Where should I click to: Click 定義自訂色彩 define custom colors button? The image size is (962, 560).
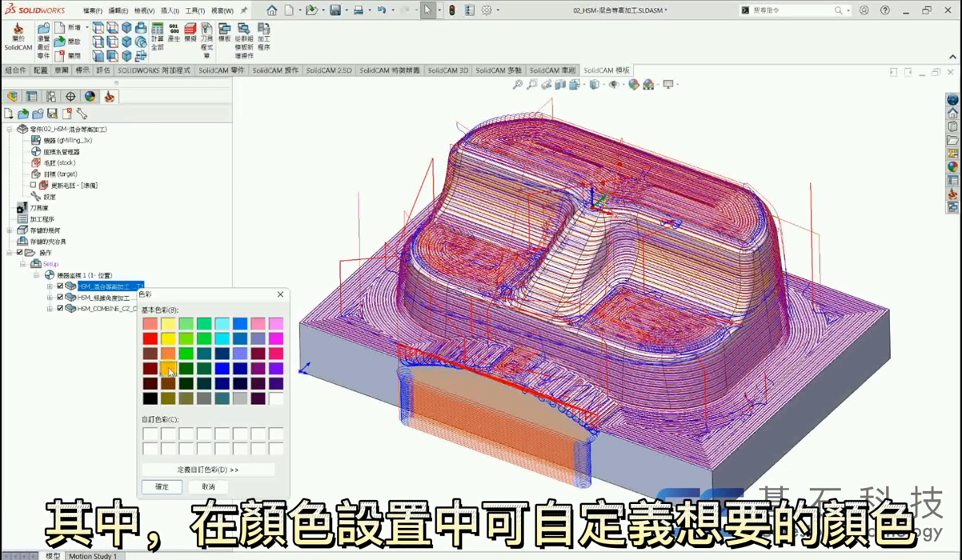tap(208, 469)
